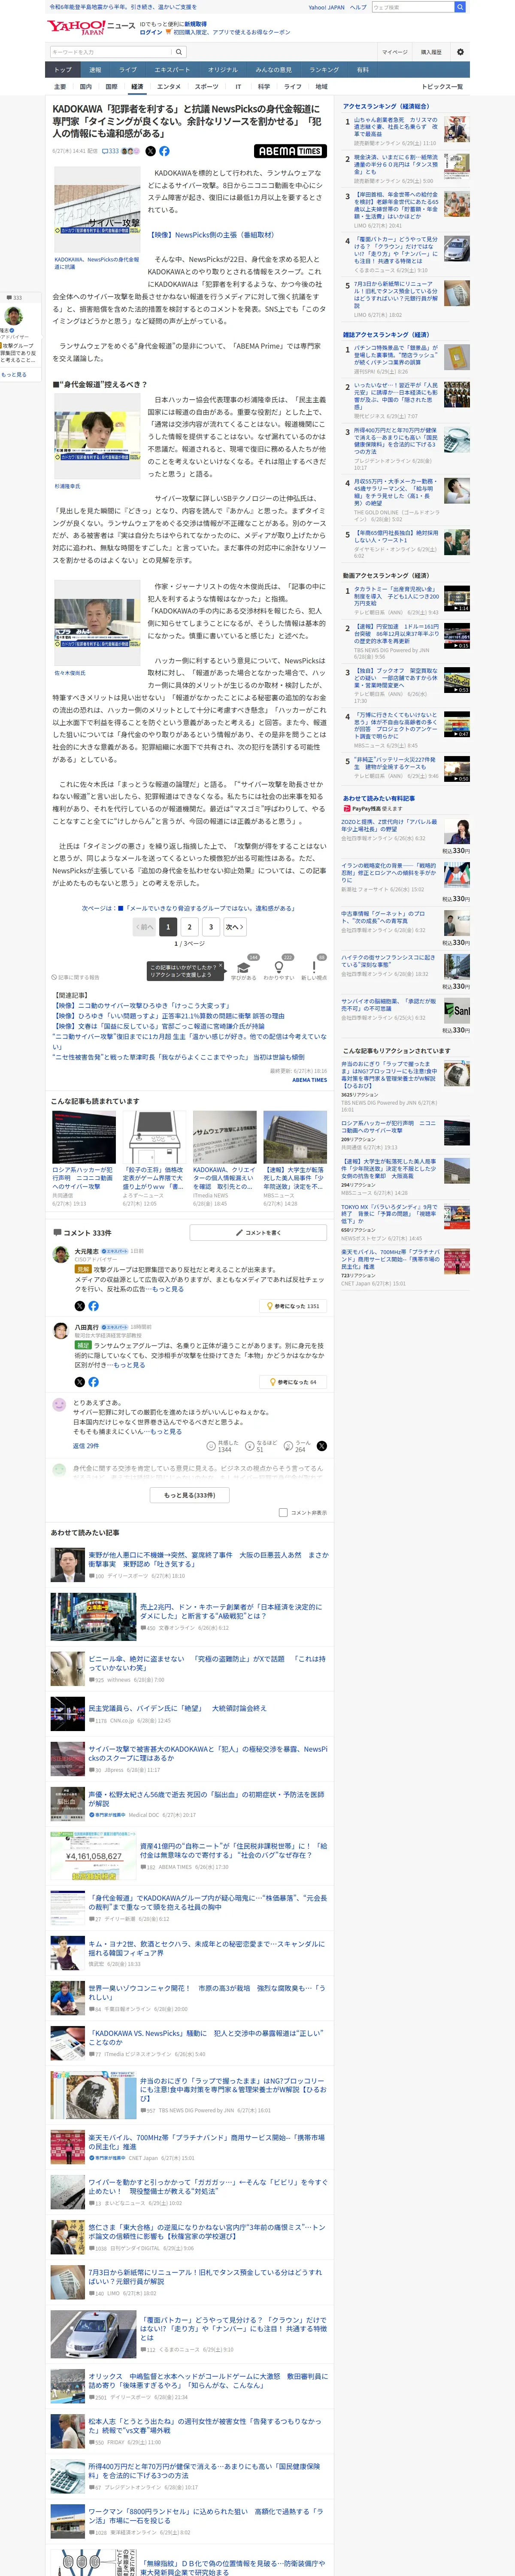This screenshot has width=515, height=2576.
Task: Select the スポーツ category tab
Action: coord(206,87)
